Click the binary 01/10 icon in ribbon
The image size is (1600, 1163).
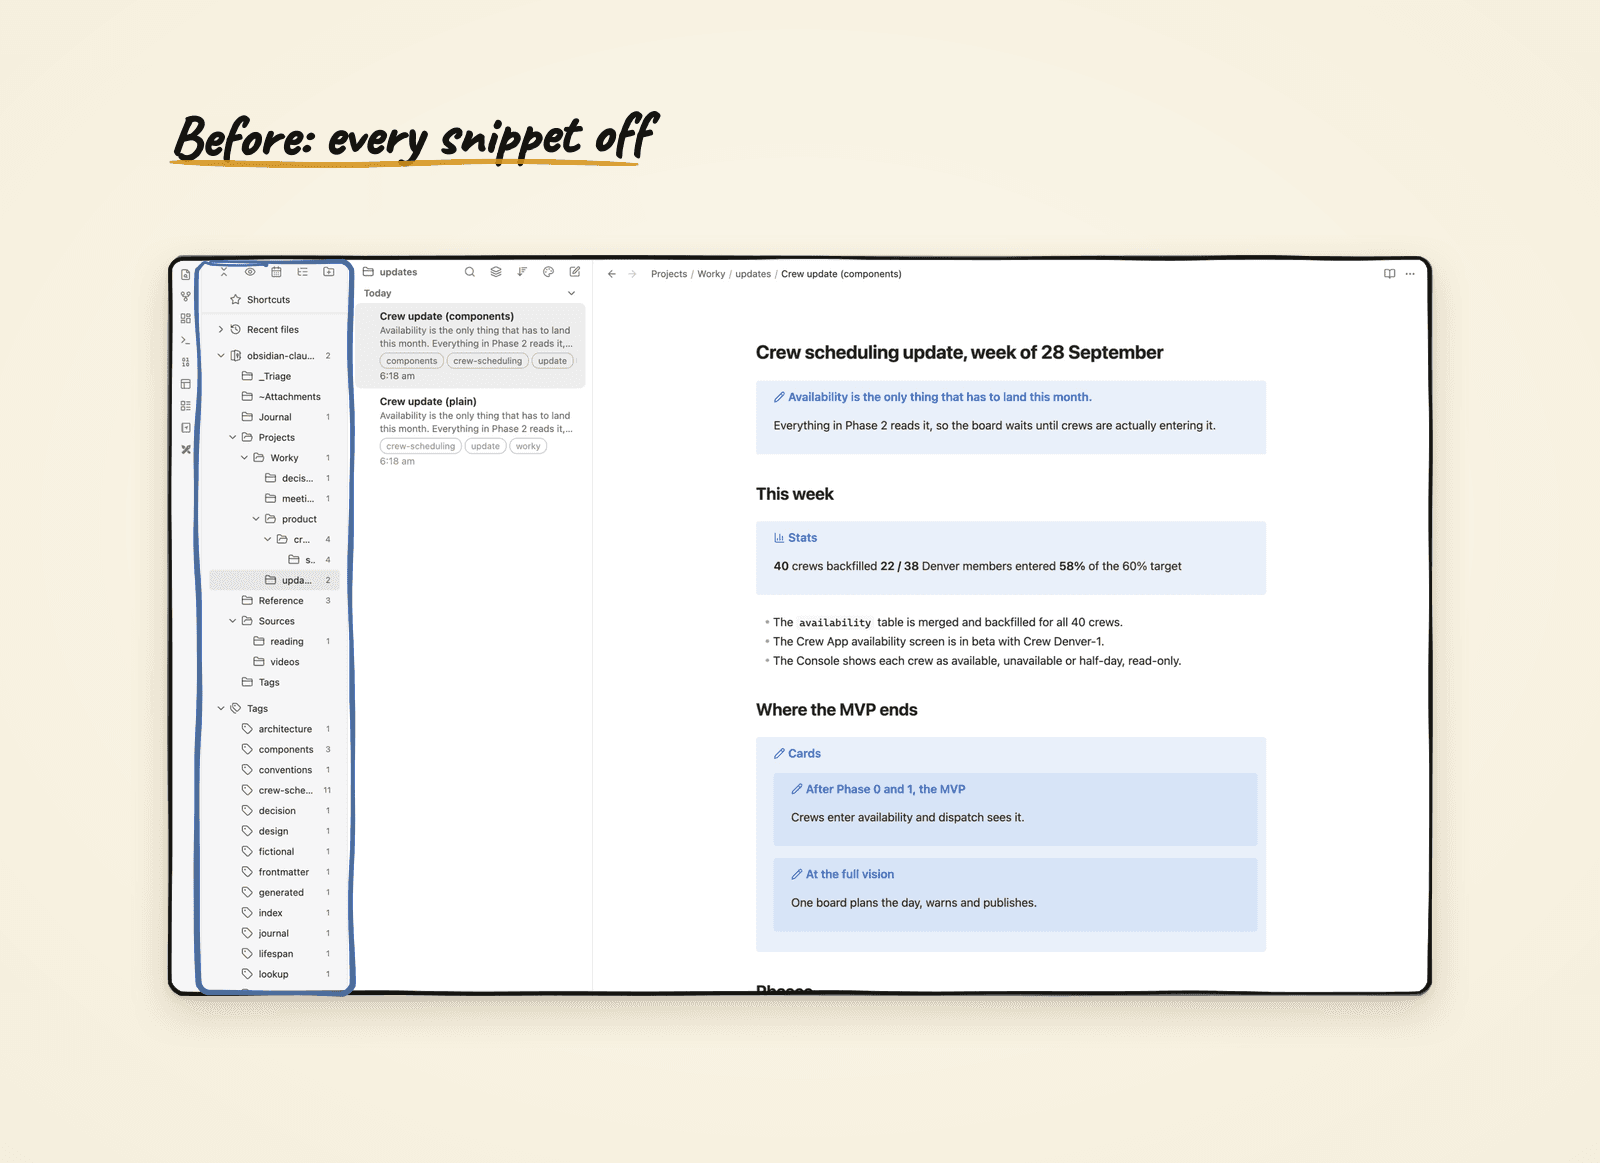(x=186, y=362)
